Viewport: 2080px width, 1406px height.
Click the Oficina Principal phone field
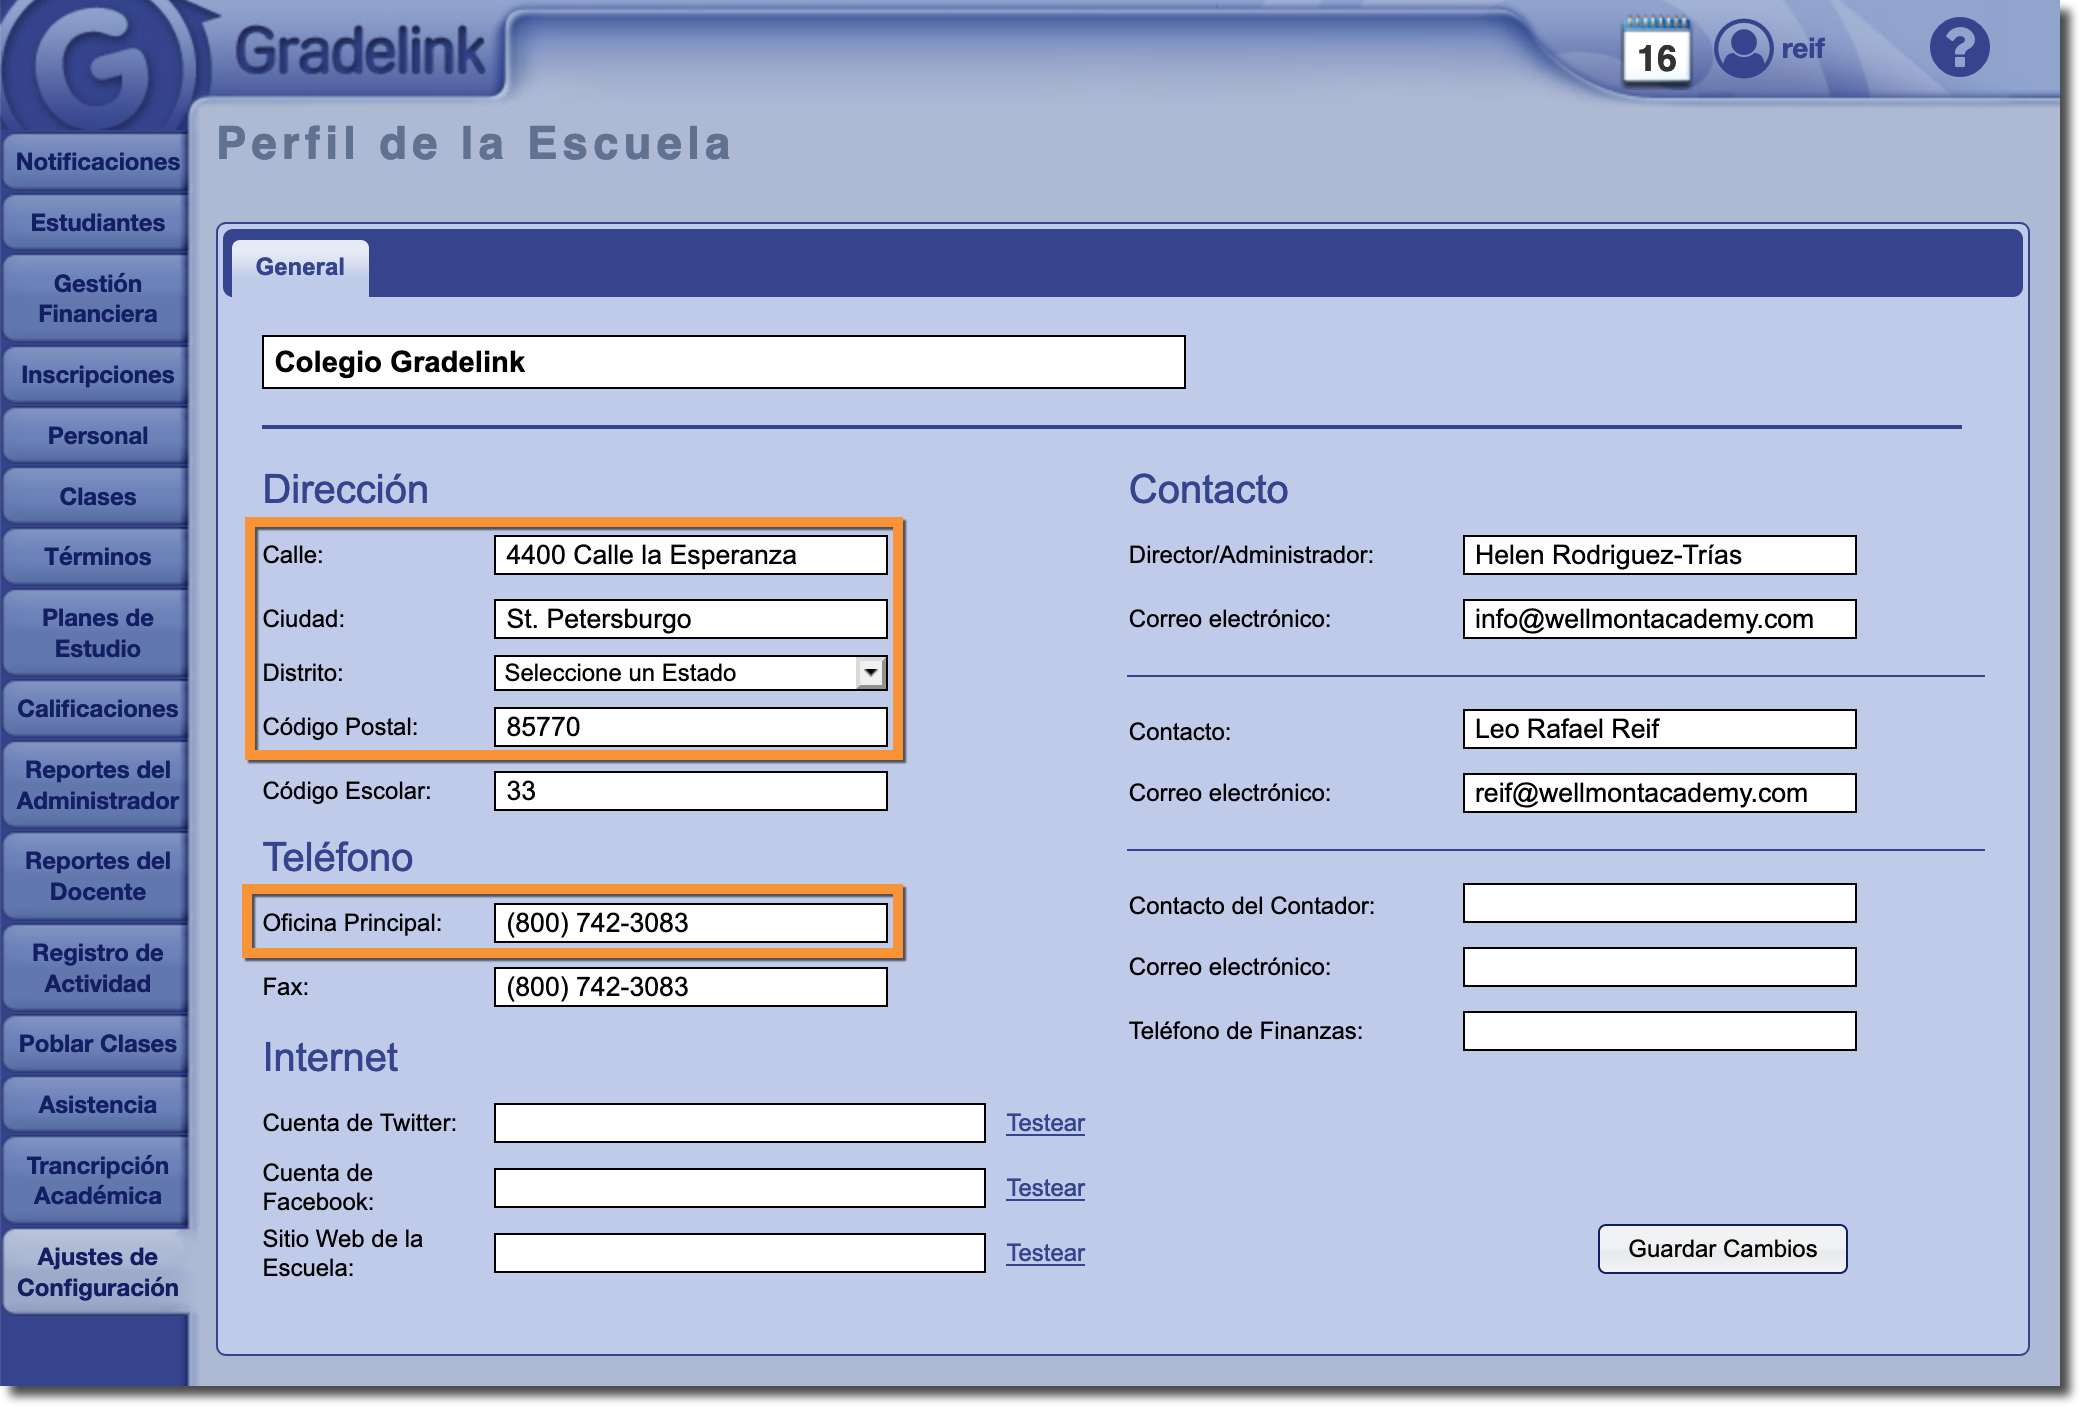[x=690, y=923]
